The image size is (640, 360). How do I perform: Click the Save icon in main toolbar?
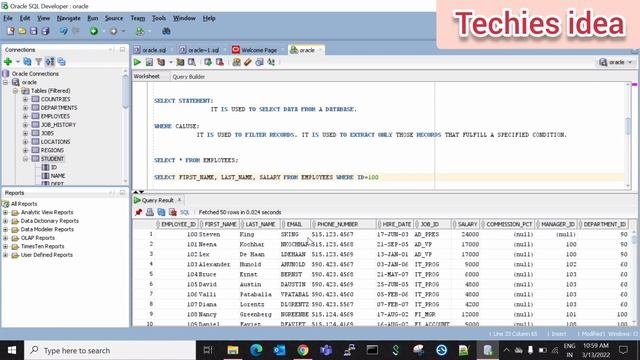click(x=33, y=31)
